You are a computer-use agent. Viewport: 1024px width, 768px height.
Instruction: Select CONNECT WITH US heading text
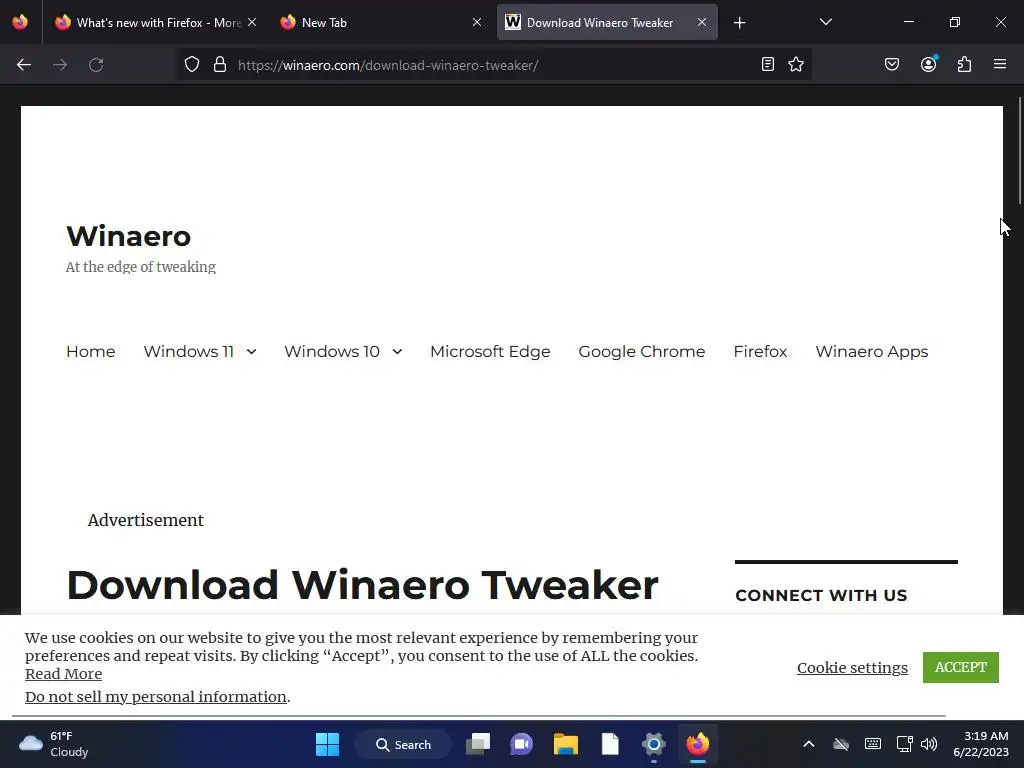(x=821, y=596)
